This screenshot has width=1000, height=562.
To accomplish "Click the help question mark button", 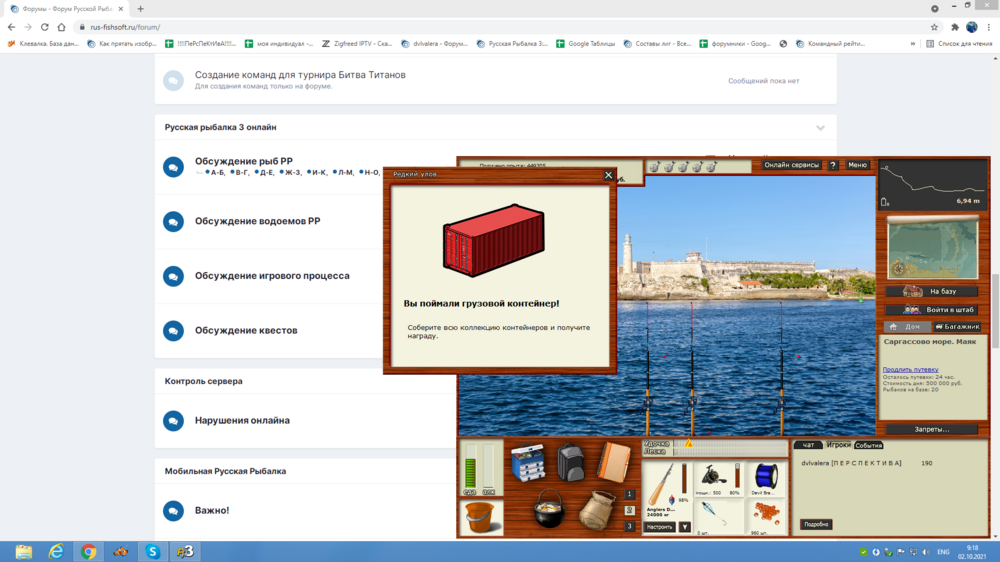I will pos(832,165).
